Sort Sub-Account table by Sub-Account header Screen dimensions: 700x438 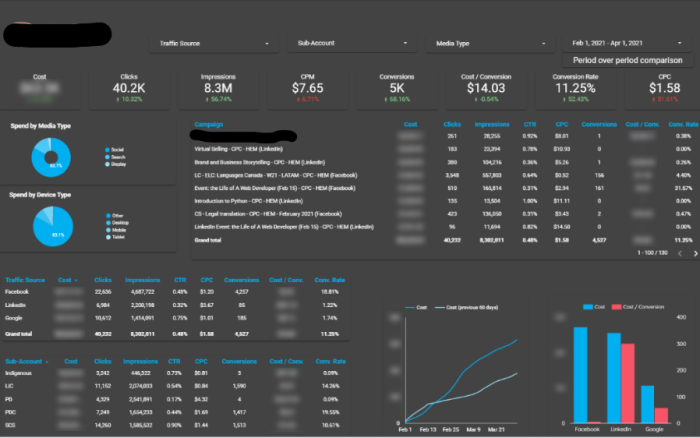pyautogui.click(x=26, y=361)
